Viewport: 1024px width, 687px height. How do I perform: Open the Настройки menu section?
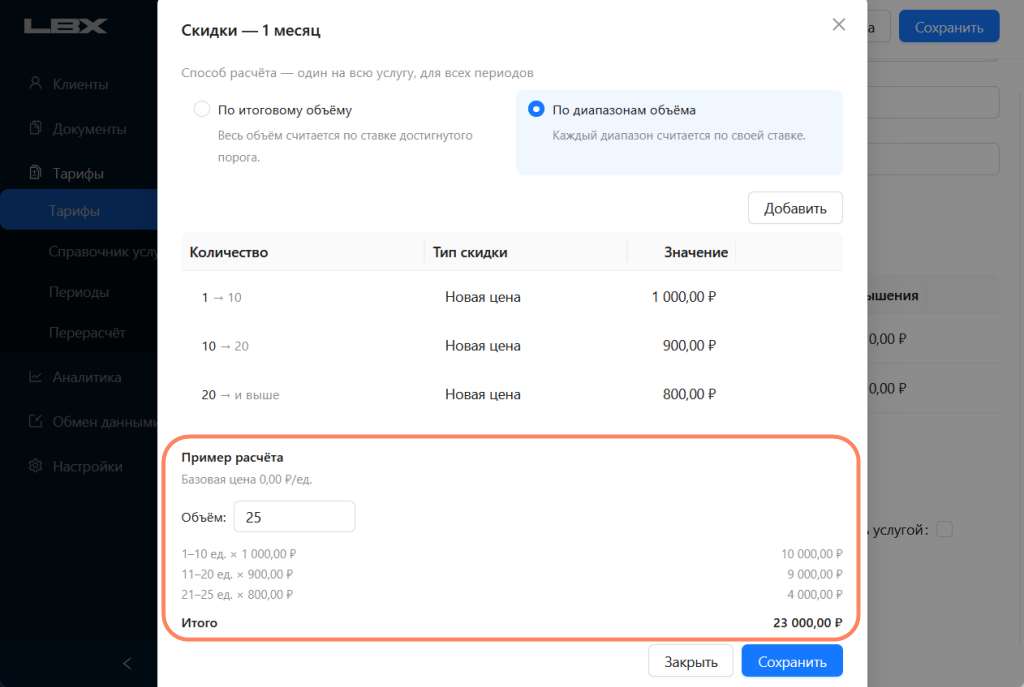pos(78,466)
